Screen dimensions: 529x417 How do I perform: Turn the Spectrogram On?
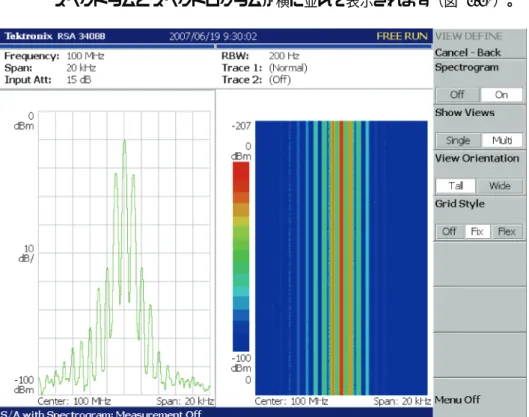point(501,94)
